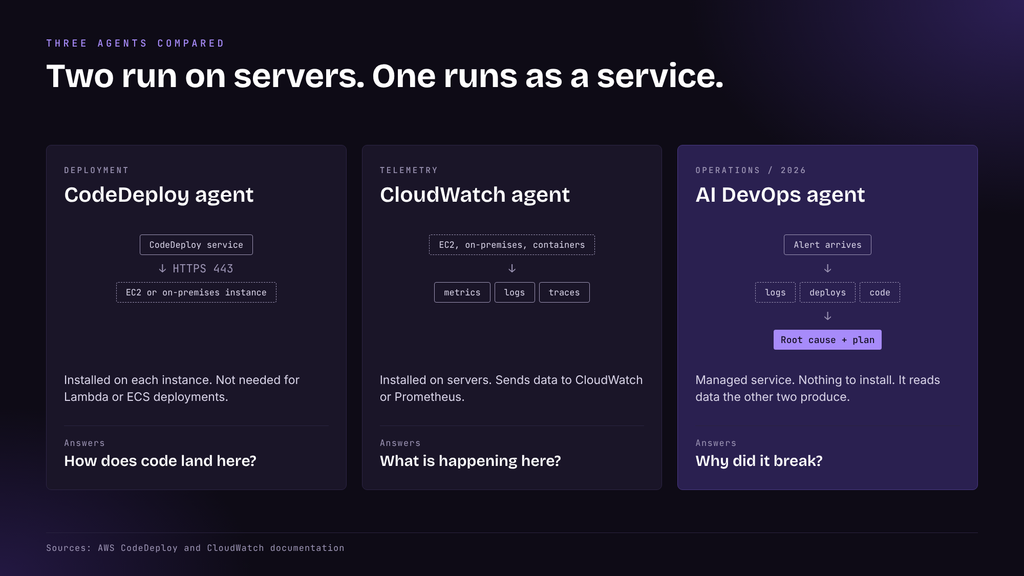Click 'Managed service. Nothing to install' description
Image resolution: width=1024 pixels, height=576 pixels.
[x=818, y=388]
